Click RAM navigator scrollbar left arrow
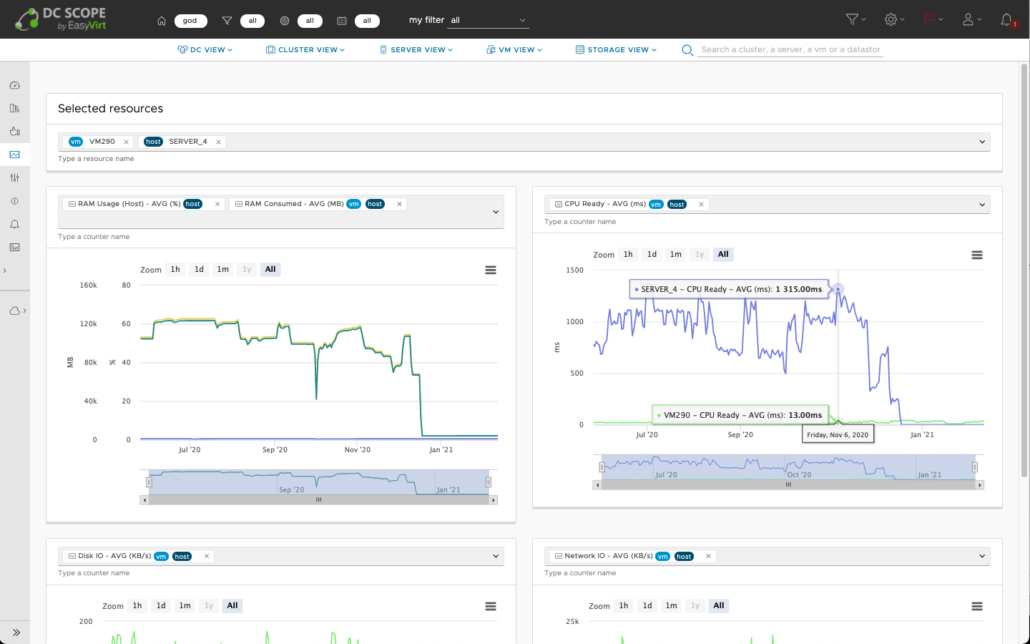The width and height of the screenshot is (1030, 644). click(x=145, y=500)
